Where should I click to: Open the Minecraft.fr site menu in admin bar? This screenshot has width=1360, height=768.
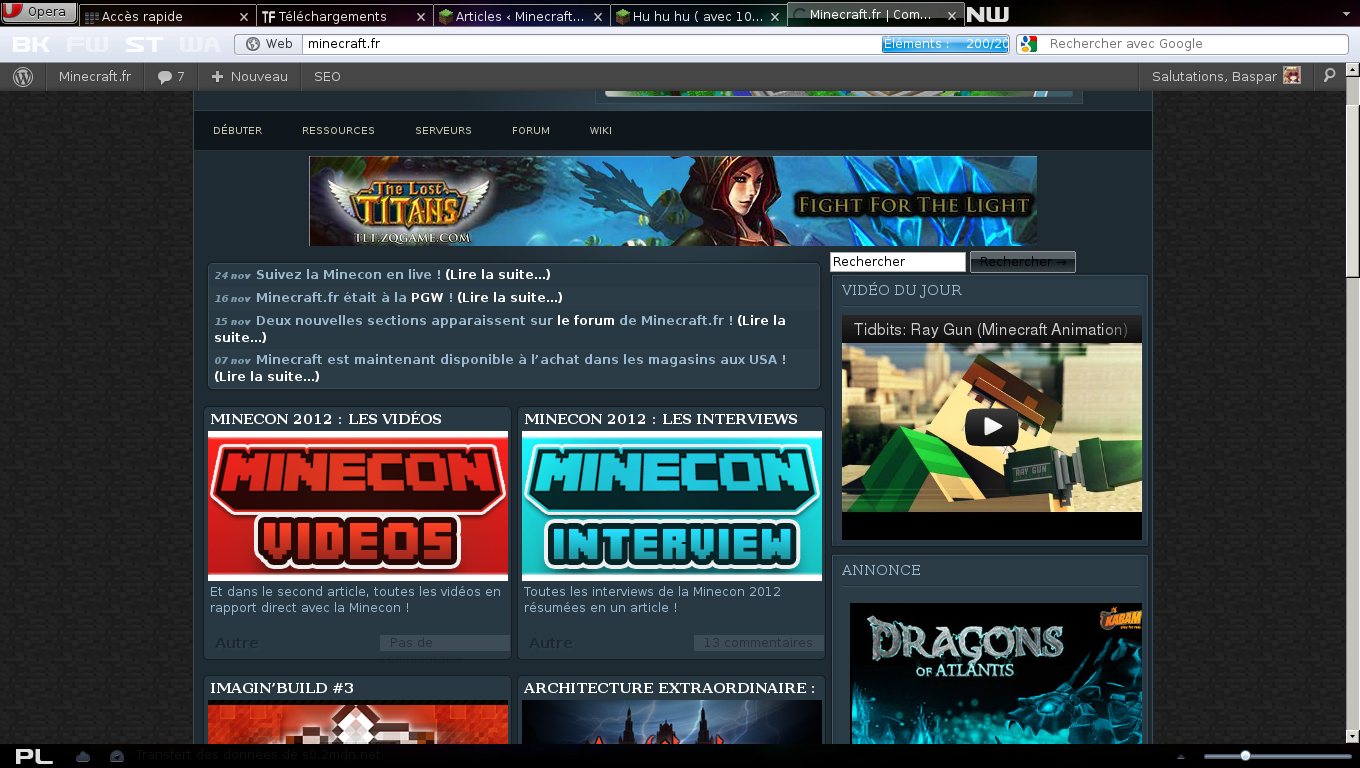(x=95, y=77)
